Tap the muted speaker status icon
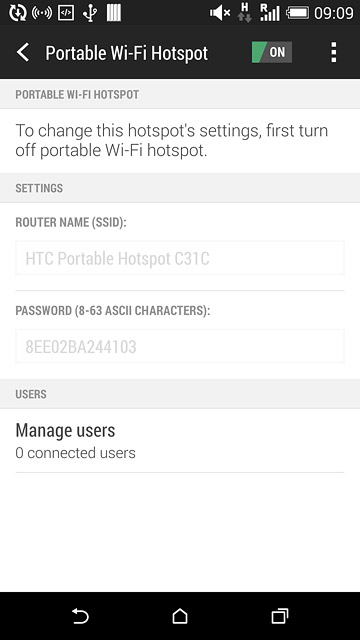360x640 pixels. 220,13
